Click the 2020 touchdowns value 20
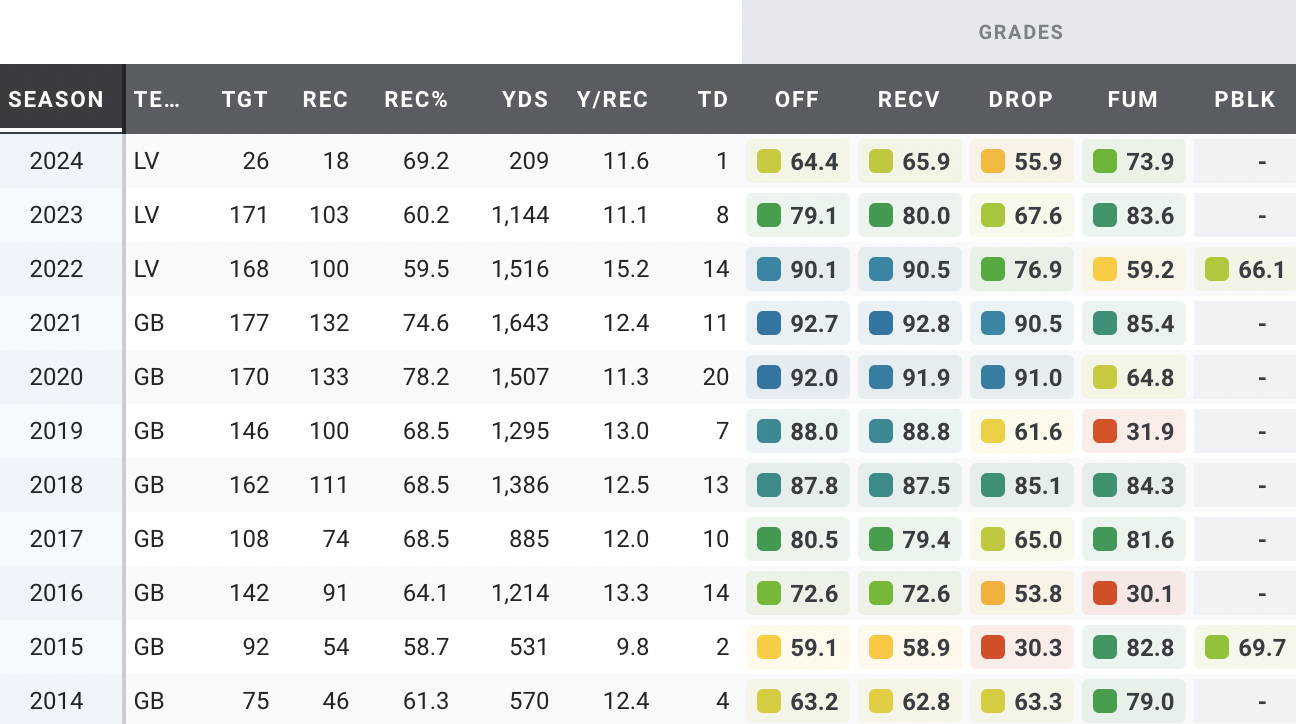The height and width of the screenshot is (724, 1296). point(717,377)
